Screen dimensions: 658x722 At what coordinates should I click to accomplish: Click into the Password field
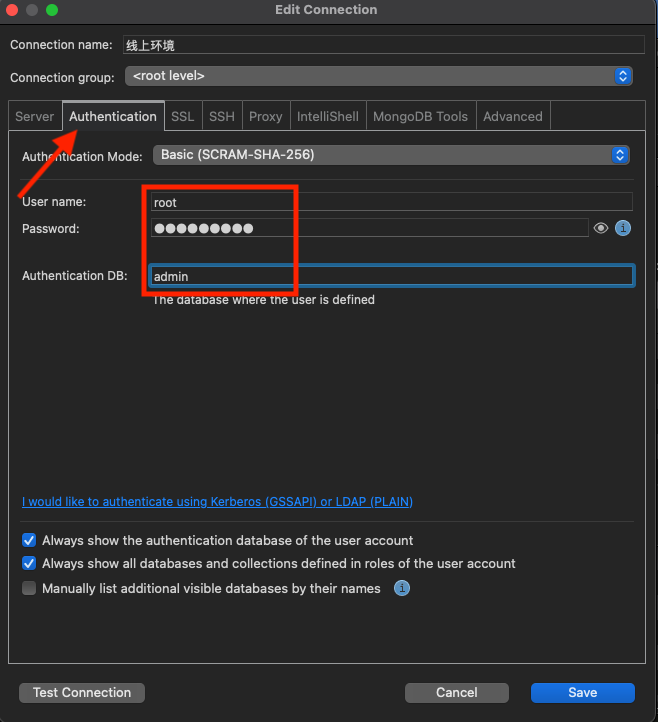click(x=370, y=228)
